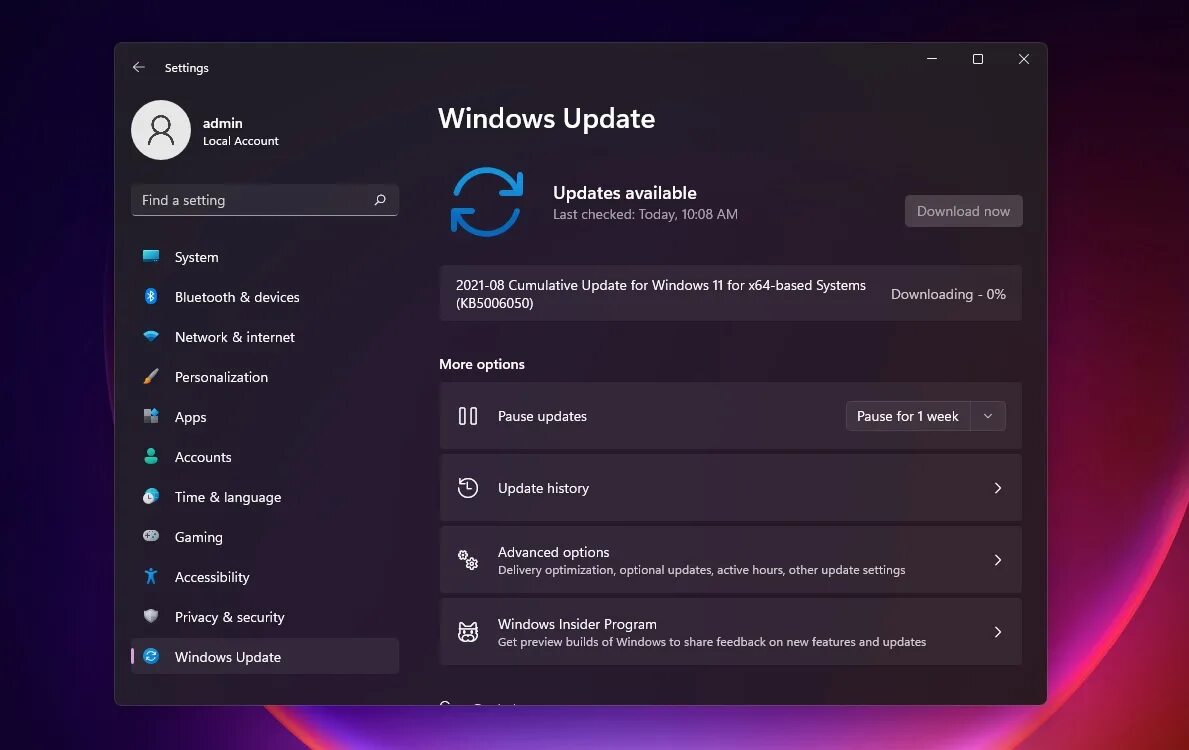1189x750 pixels.
Task: Click the admin Local Account name
Action: [240, 131]
